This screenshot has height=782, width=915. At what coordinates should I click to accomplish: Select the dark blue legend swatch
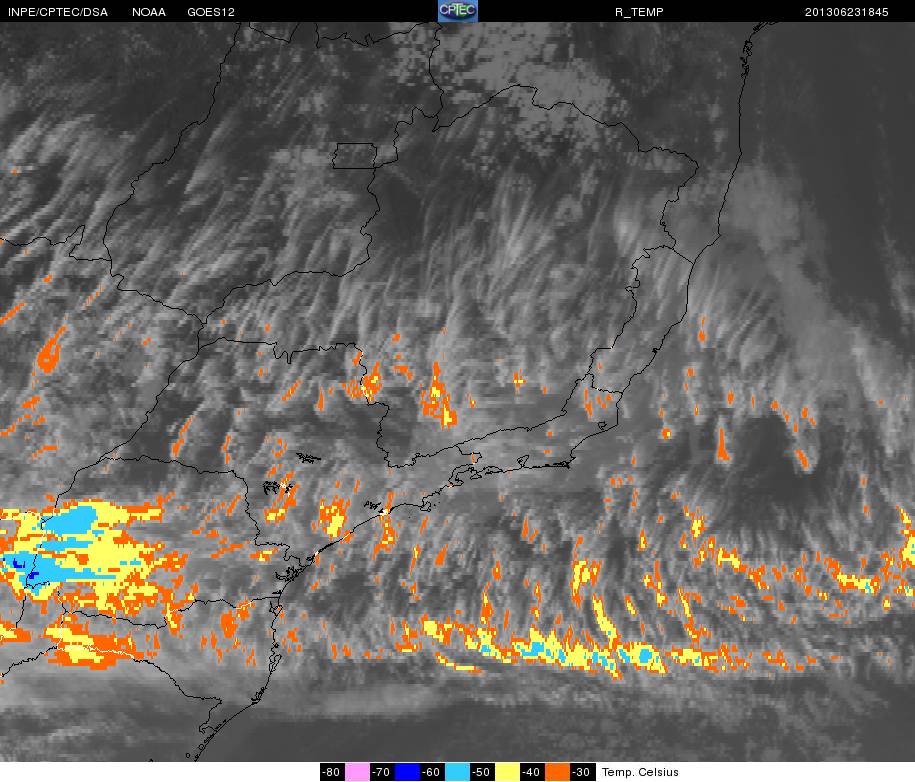pyautogui.click(x=407, y=772)
